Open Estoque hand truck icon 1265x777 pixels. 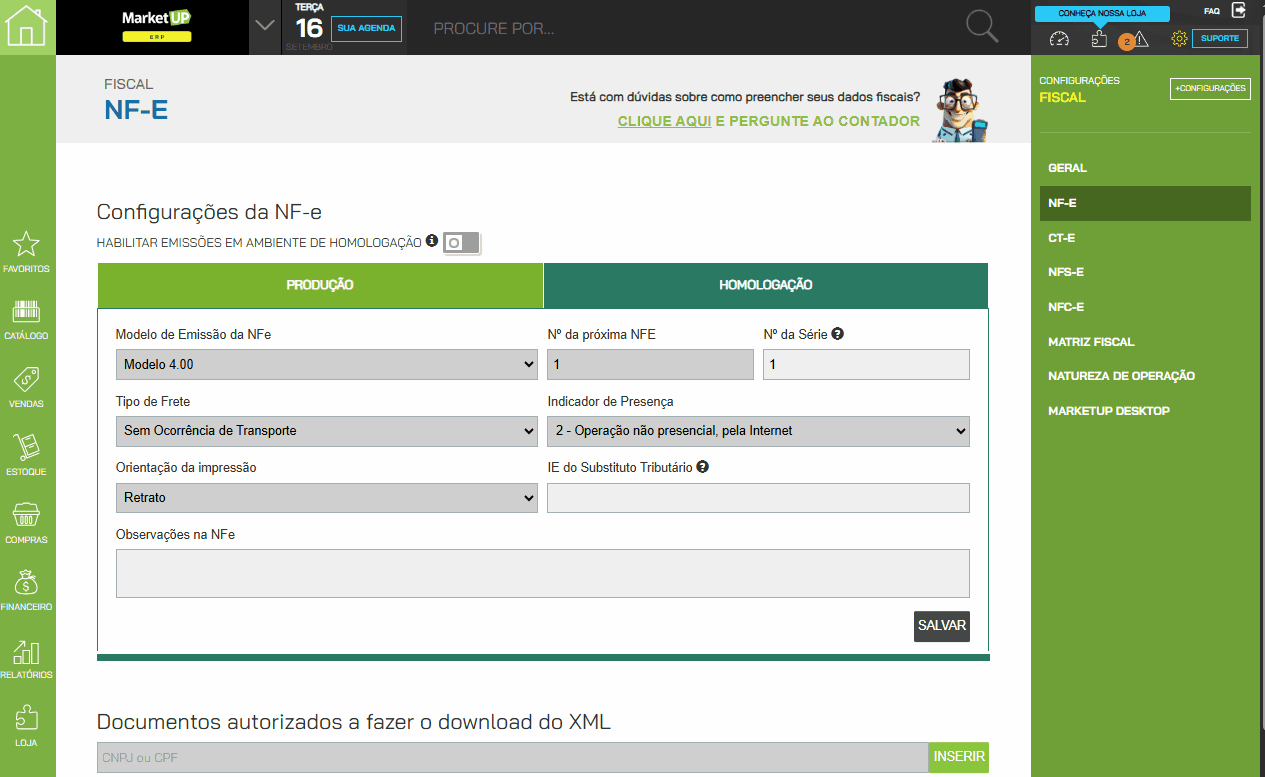pos(26,447)
